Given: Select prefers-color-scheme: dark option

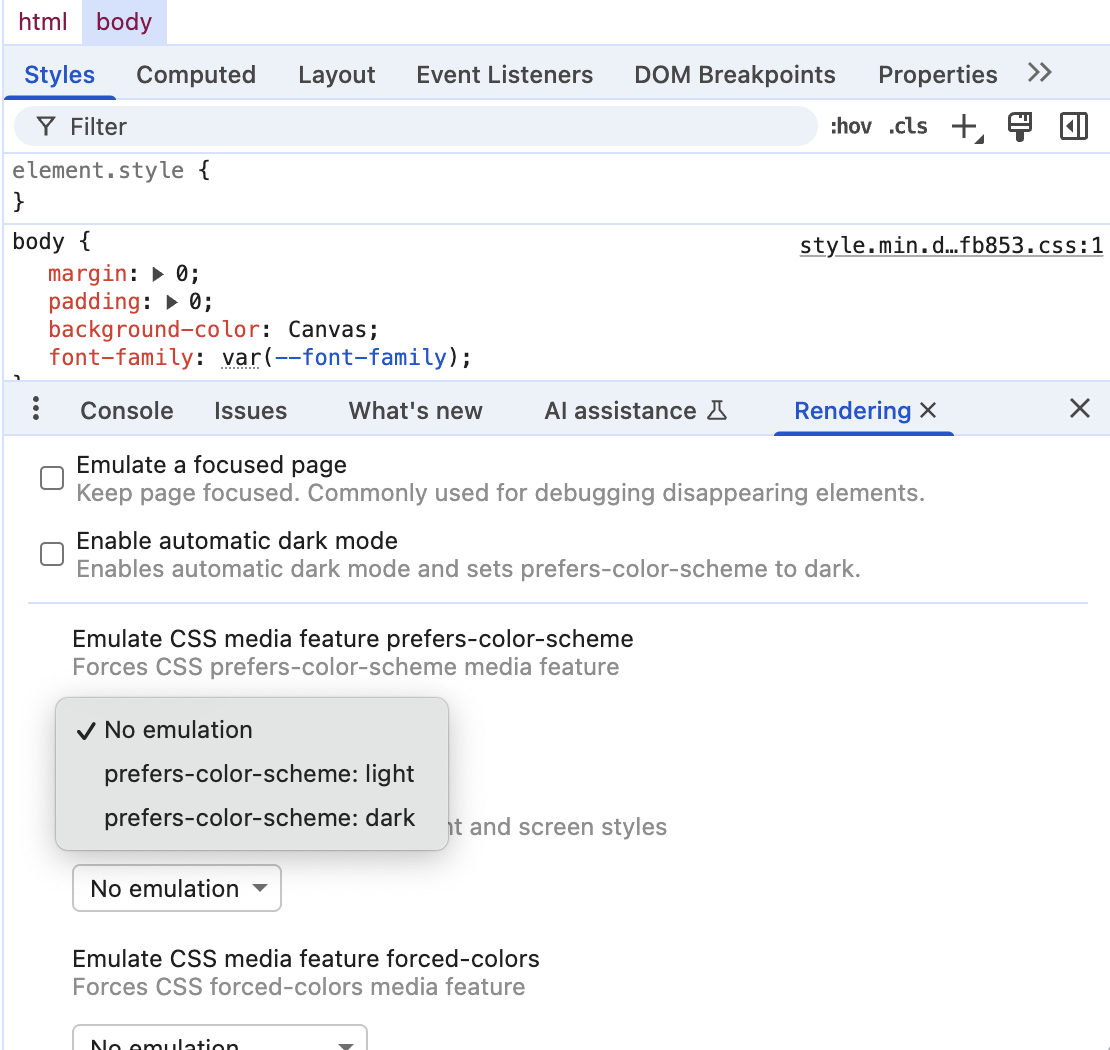Looking at the screenshot, I should tap(259, 818).
